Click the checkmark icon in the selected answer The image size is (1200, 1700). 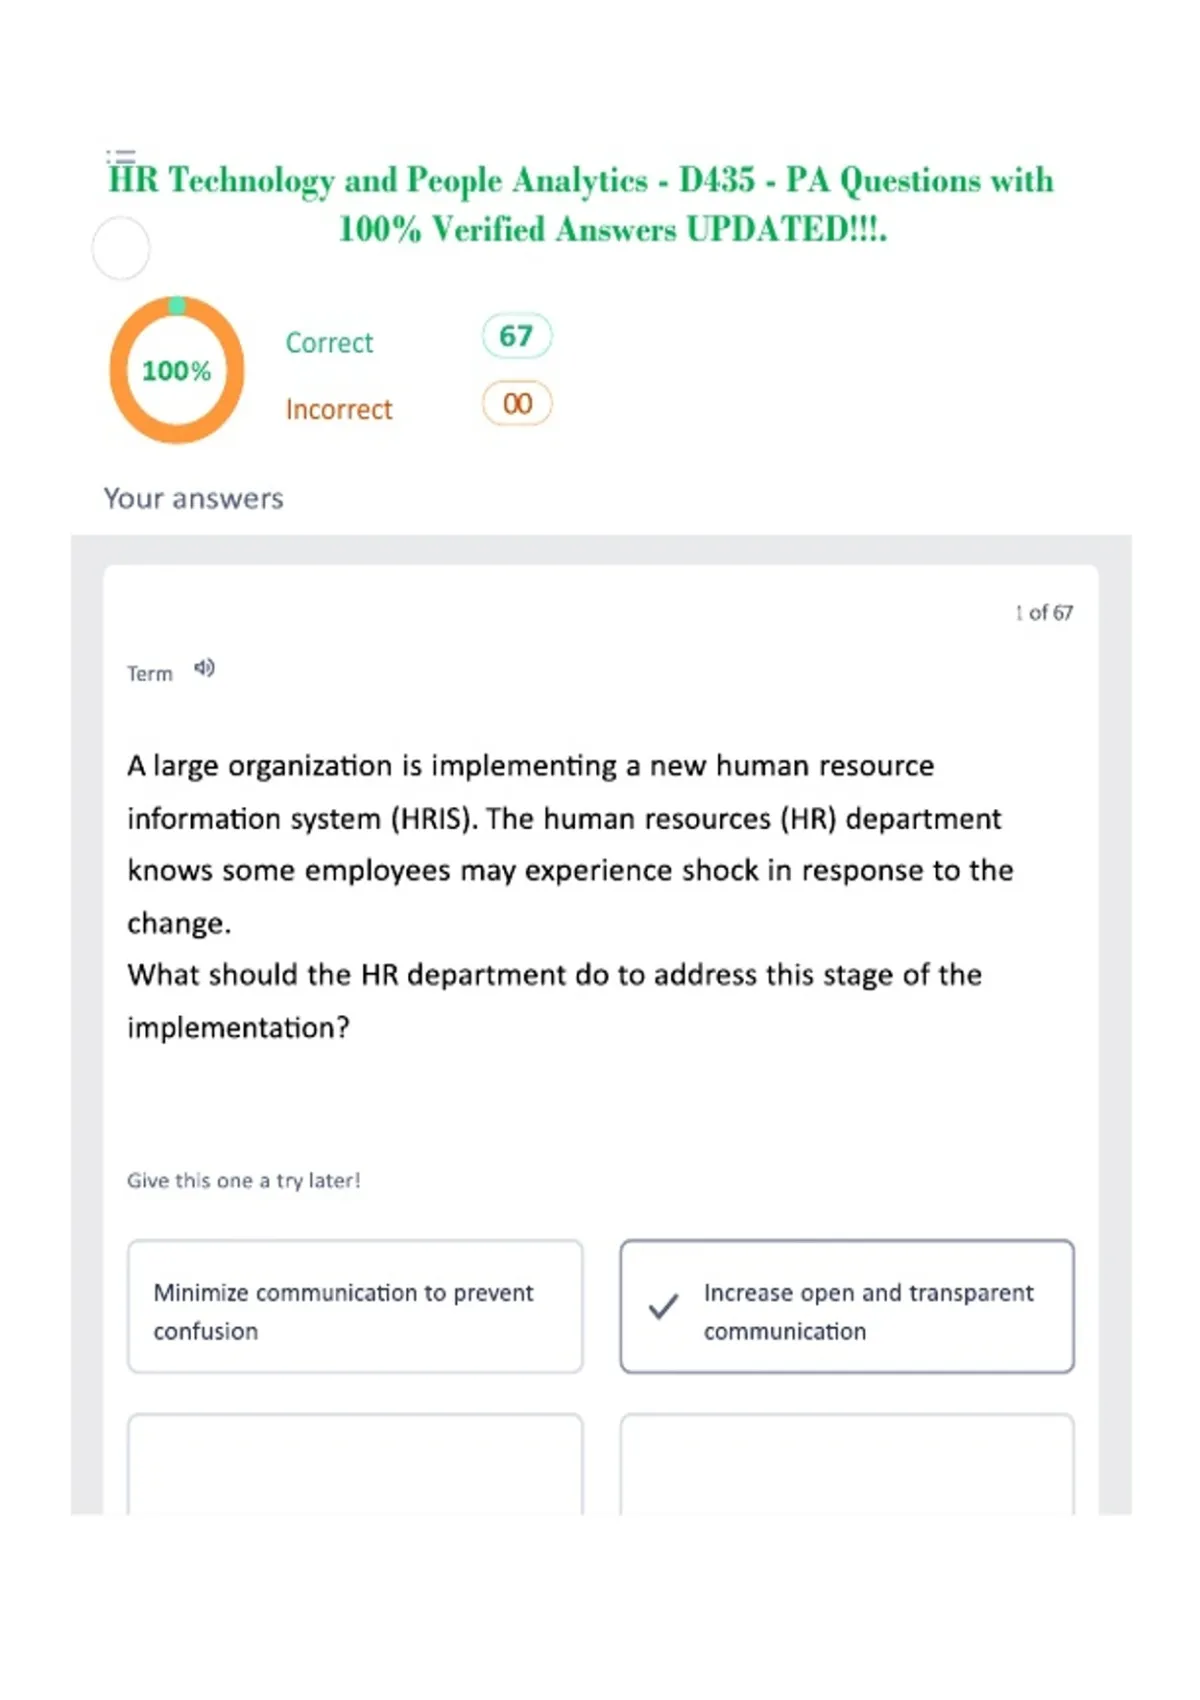(x=663, y=1306)
